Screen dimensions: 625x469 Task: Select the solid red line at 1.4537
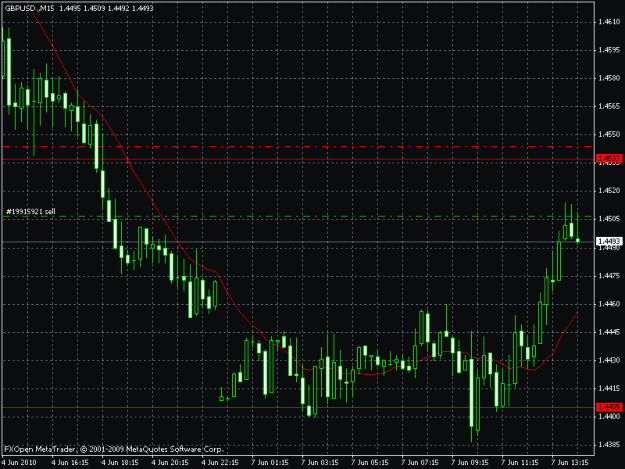pos(298,159)
